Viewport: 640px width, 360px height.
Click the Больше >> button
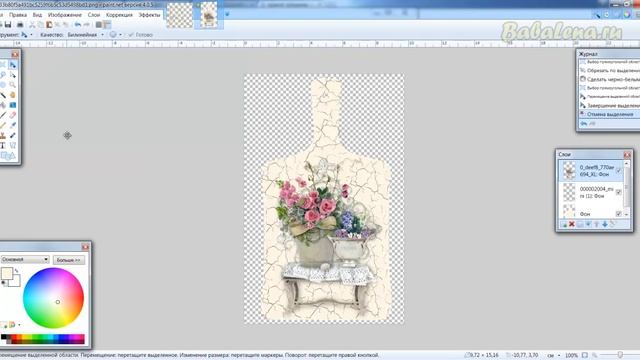(x=69, y=260)
